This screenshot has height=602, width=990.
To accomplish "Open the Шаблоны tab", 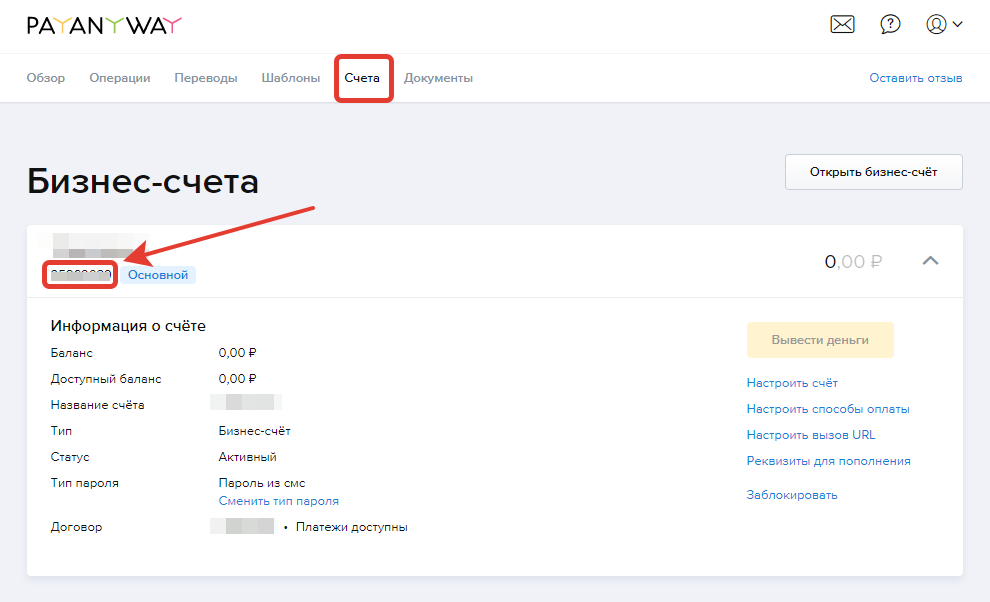I will point(290,78).
